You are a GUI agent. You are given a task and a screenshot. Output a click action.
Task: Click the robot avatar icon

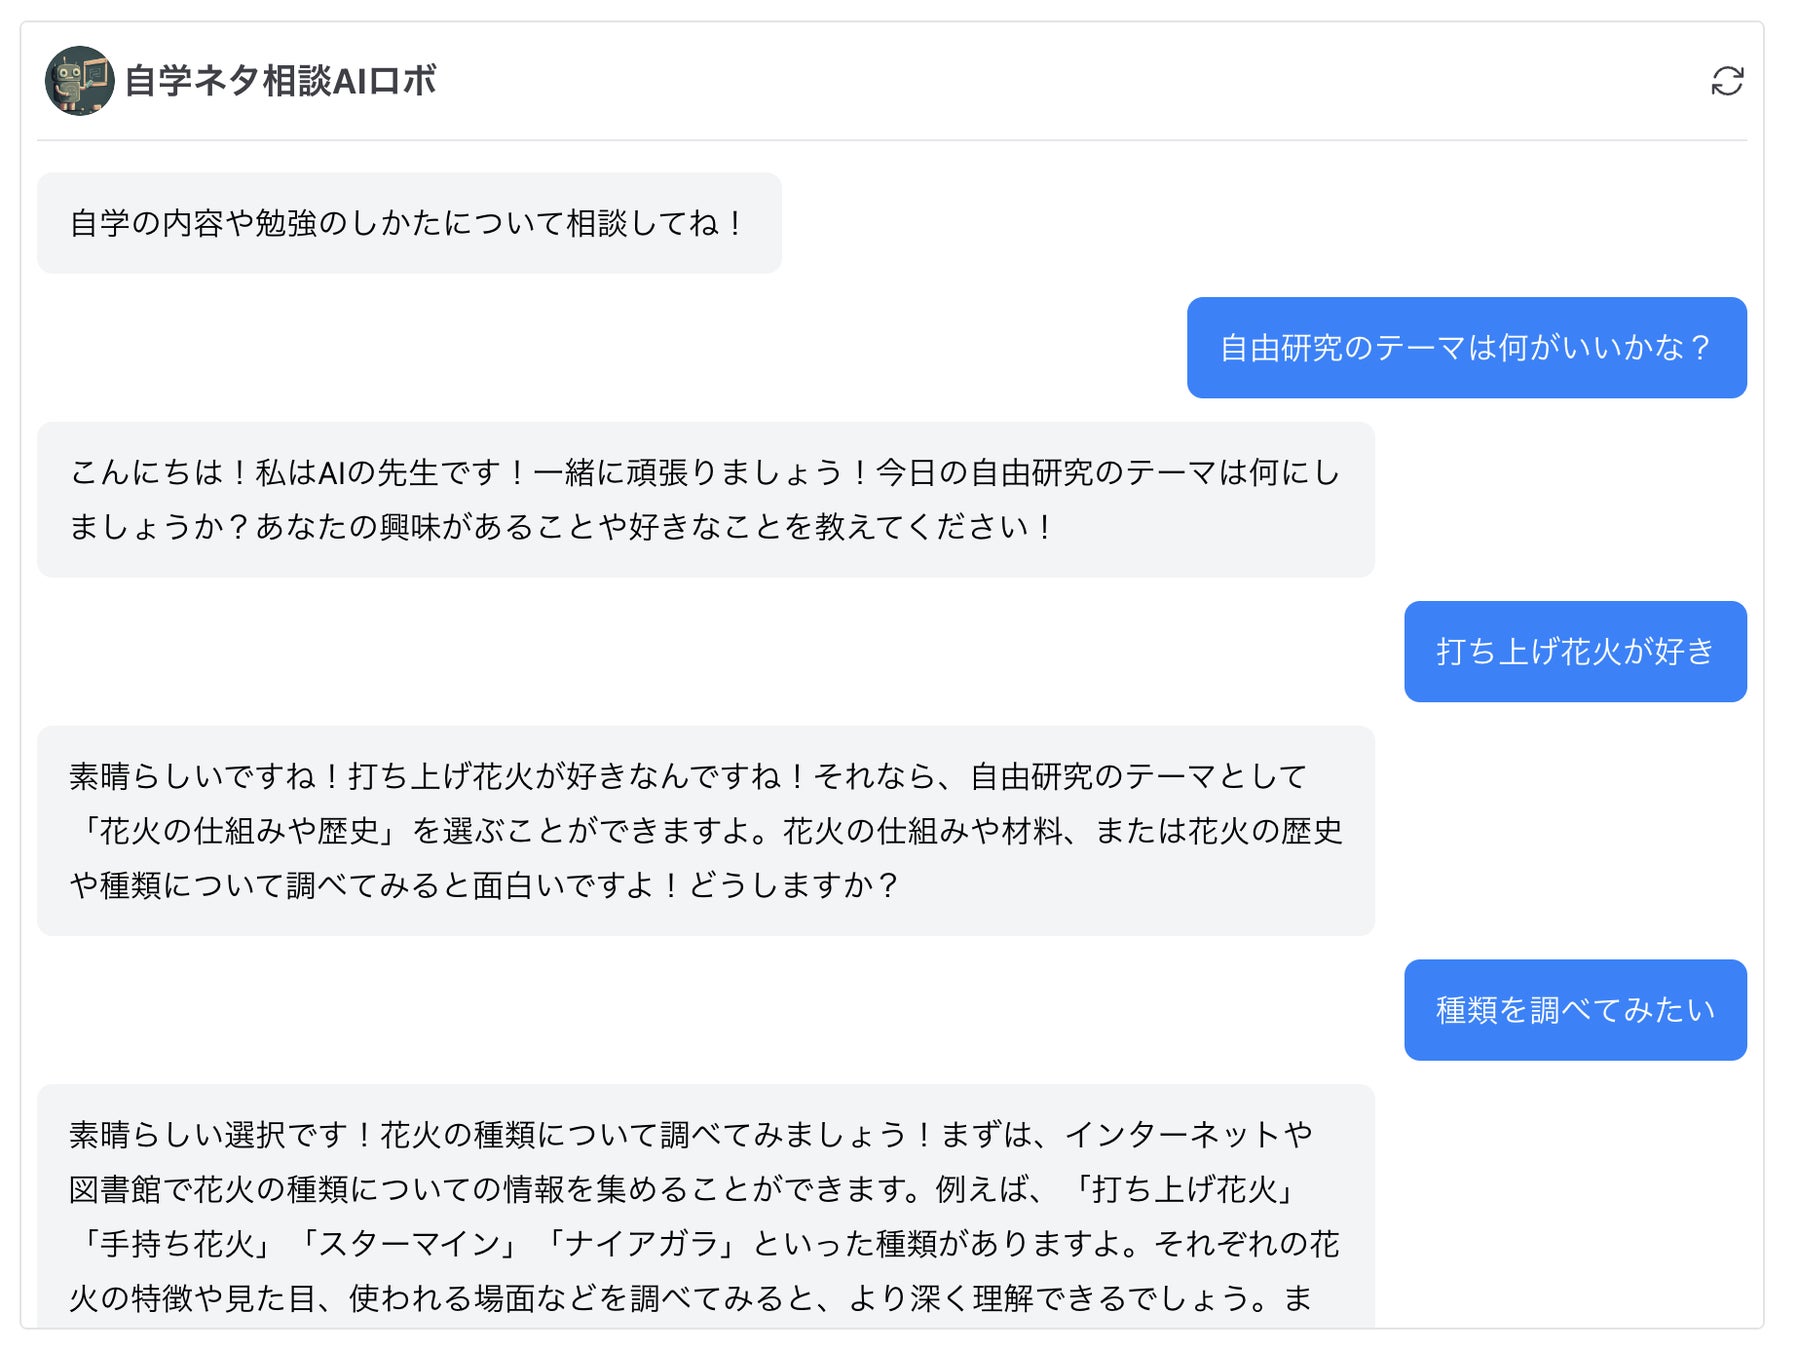(x=79, y=81)
